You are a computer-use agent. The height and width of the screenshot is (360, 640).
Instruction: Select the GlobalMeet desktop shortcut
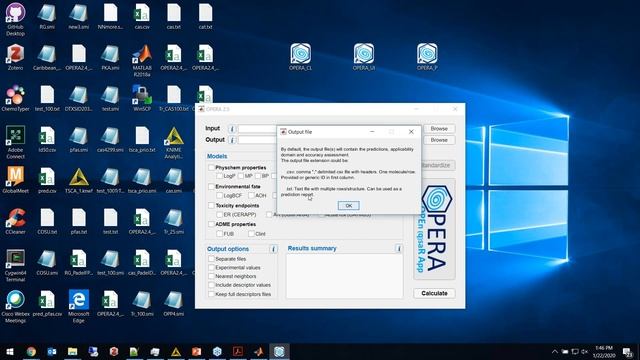click(16, 180)
